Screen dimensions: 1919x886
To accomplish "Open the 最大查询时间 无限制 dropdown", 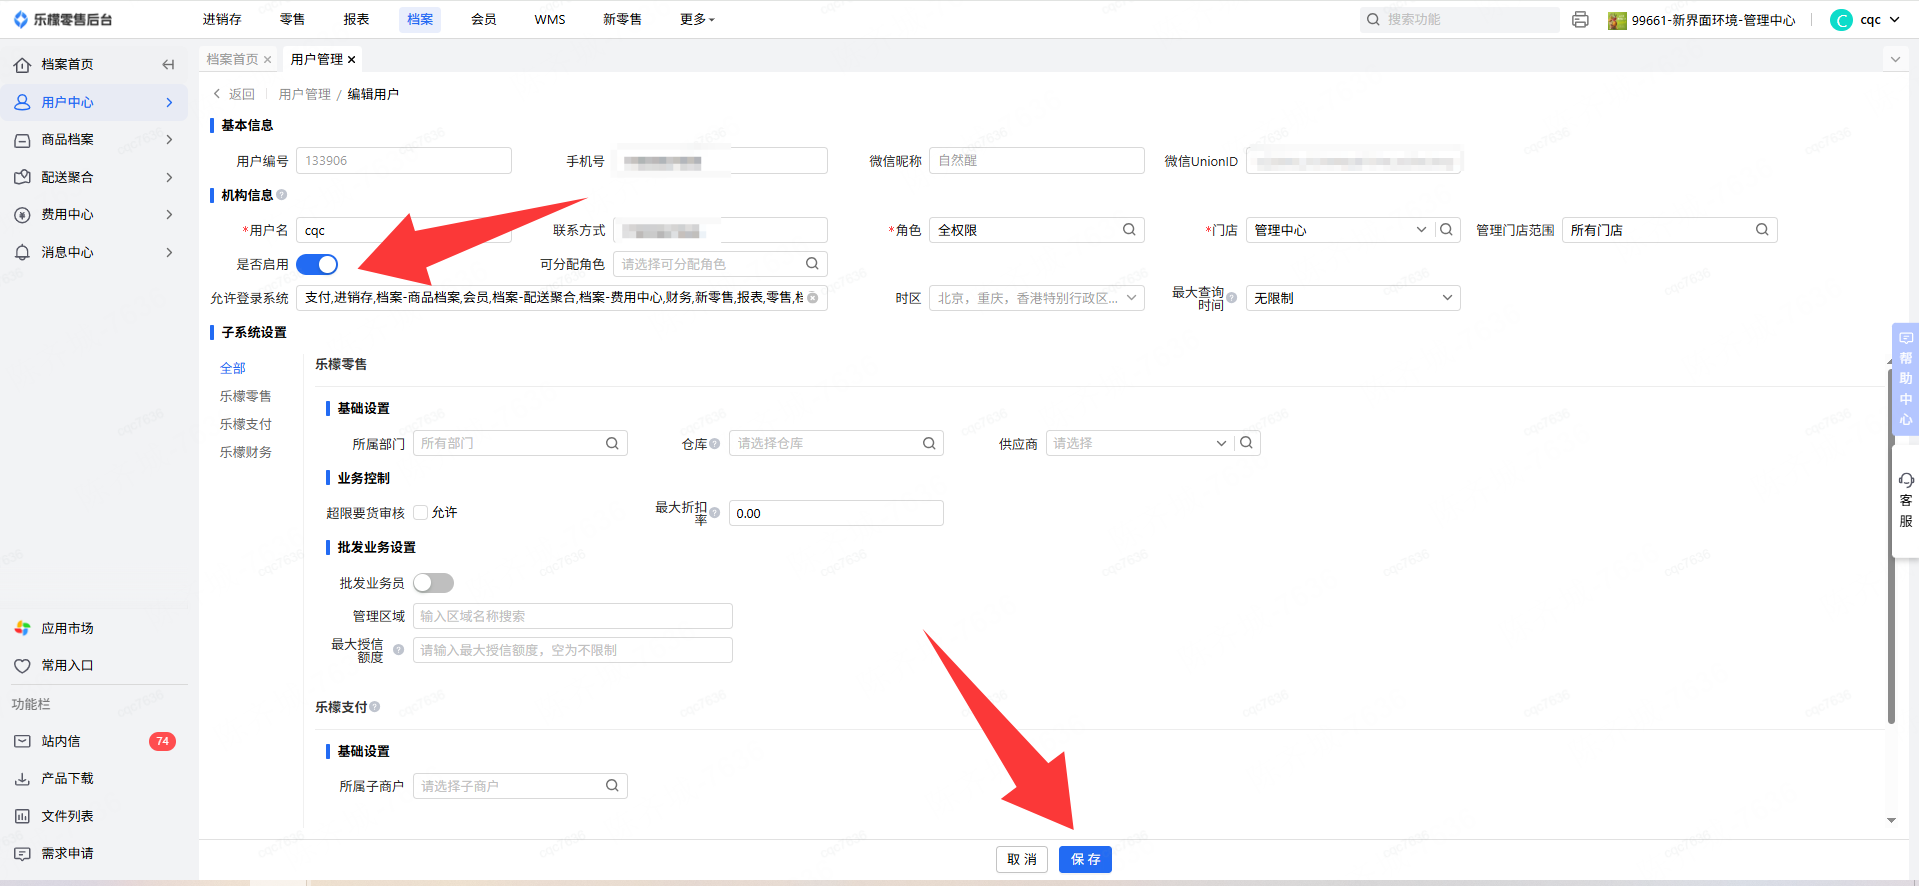I will [1353, 298].
